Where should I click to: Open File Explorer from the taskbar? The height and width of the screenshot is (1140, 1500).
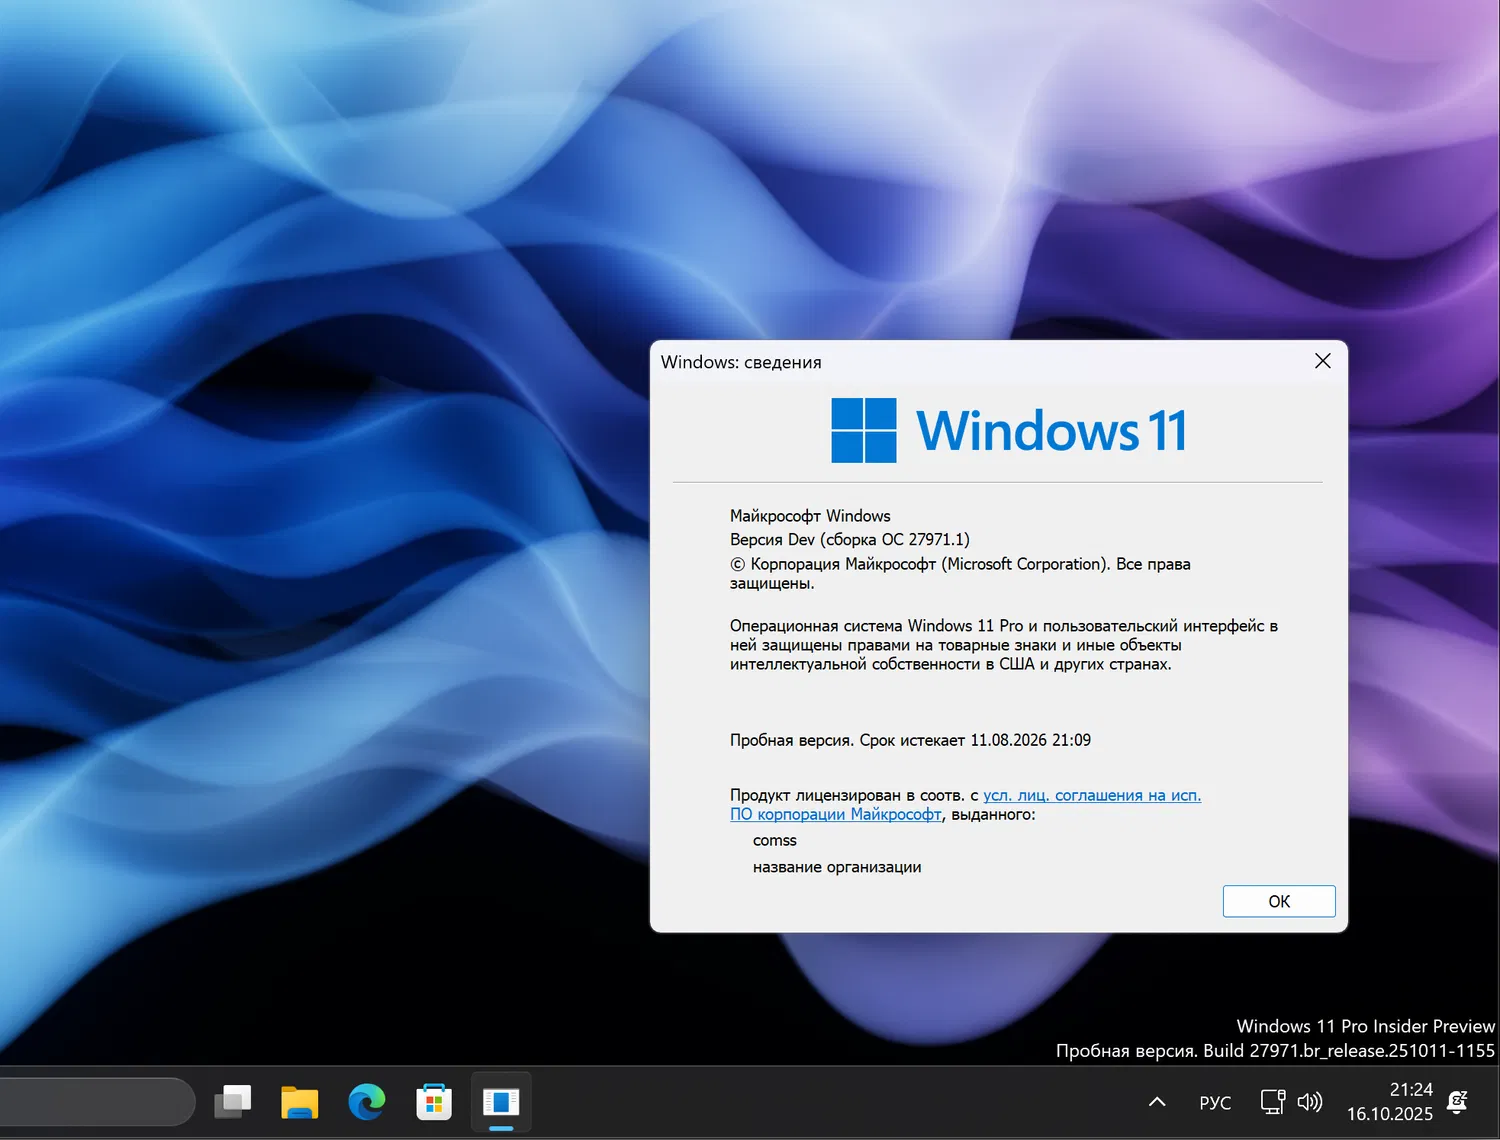[x=299, y=1101]
